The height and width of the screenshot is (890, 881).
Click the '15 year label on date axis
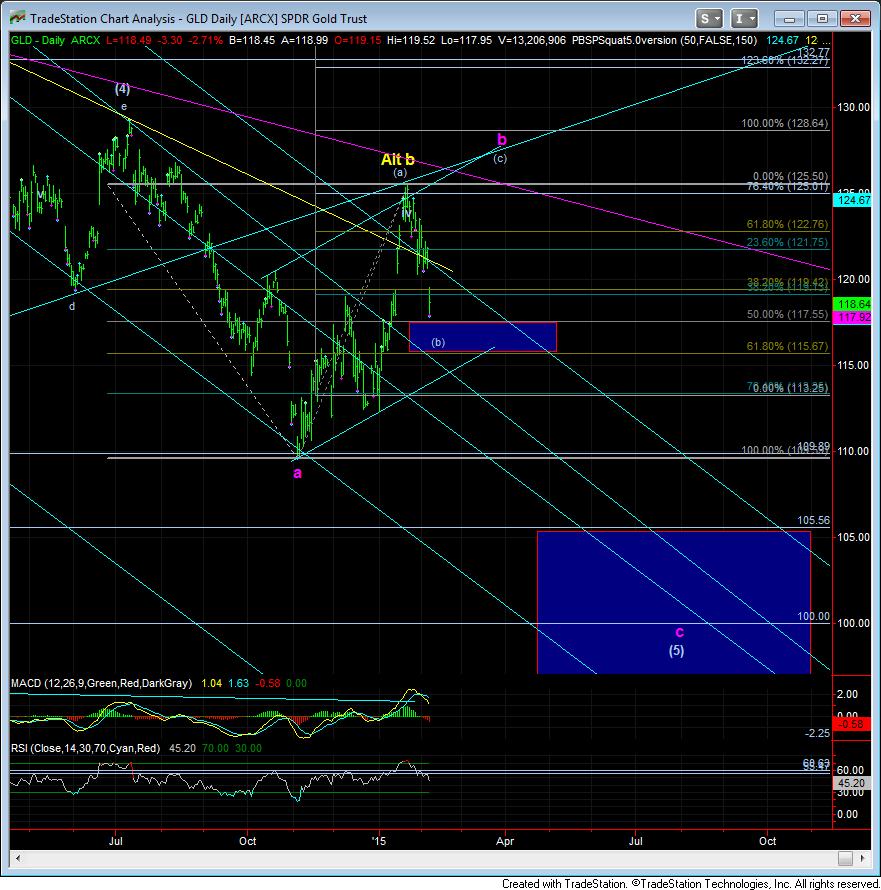(379, 841)
